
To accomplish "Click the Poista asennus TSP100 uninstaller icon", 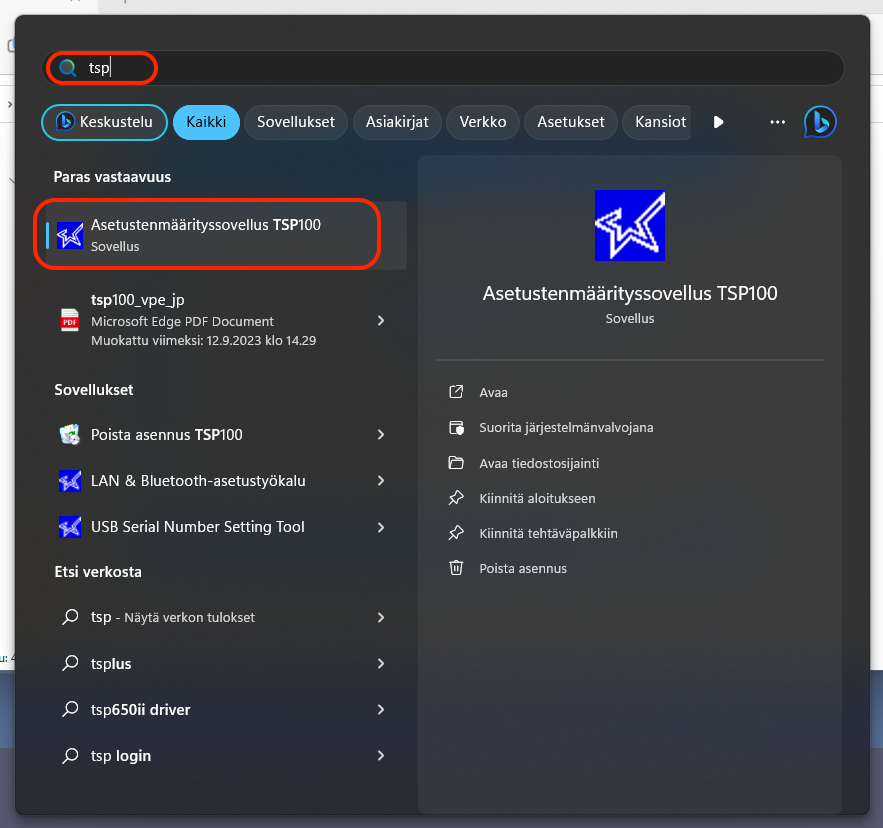I will (70, 434).
